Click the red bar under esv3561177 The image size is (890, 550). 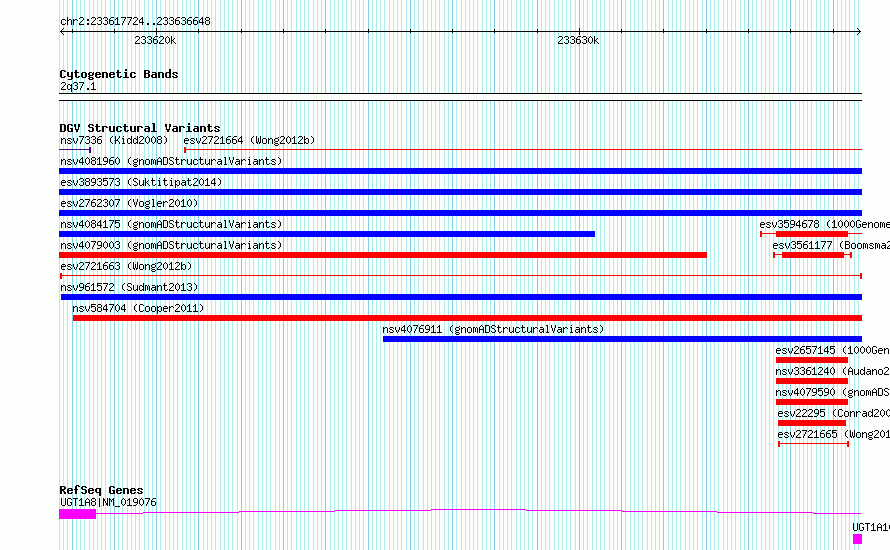[813, 255]
